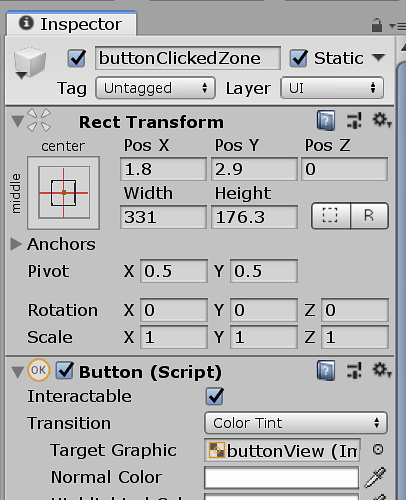Image resolution: width=406 pixels, height=500 pixels.
Task: Click object picker for Target Graphic
Action: pyautogui.click(x=378, y=450)
